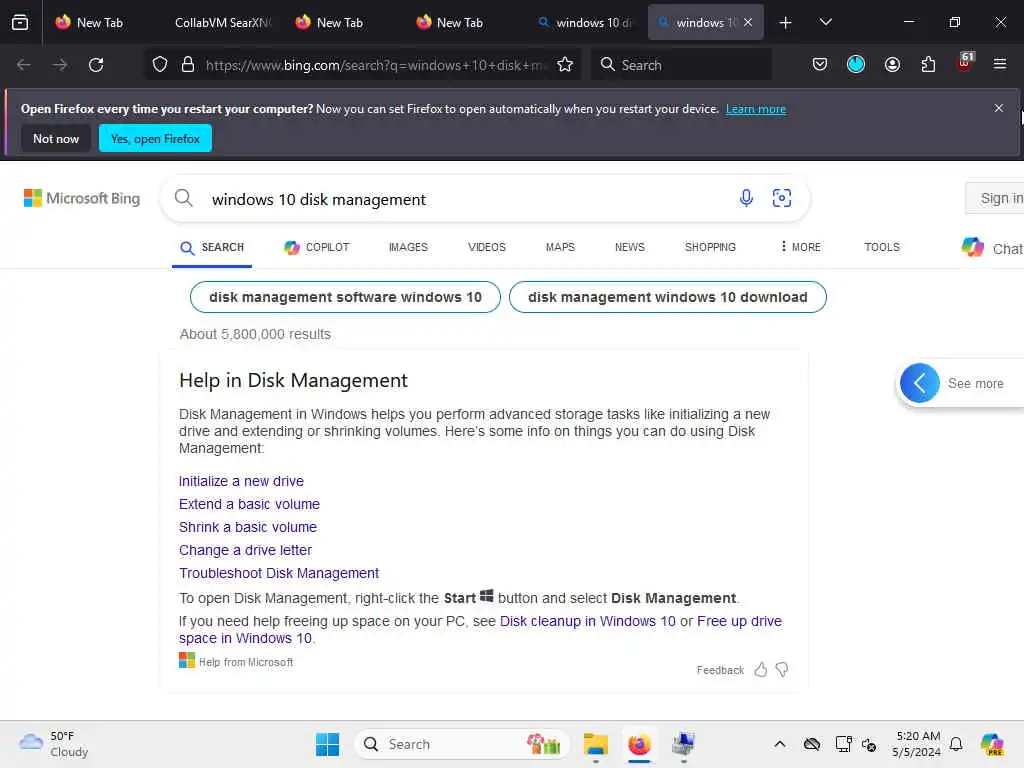Open Change a drive letter link
Viewport: 1024px width, 768px height.
pos(246,550)
